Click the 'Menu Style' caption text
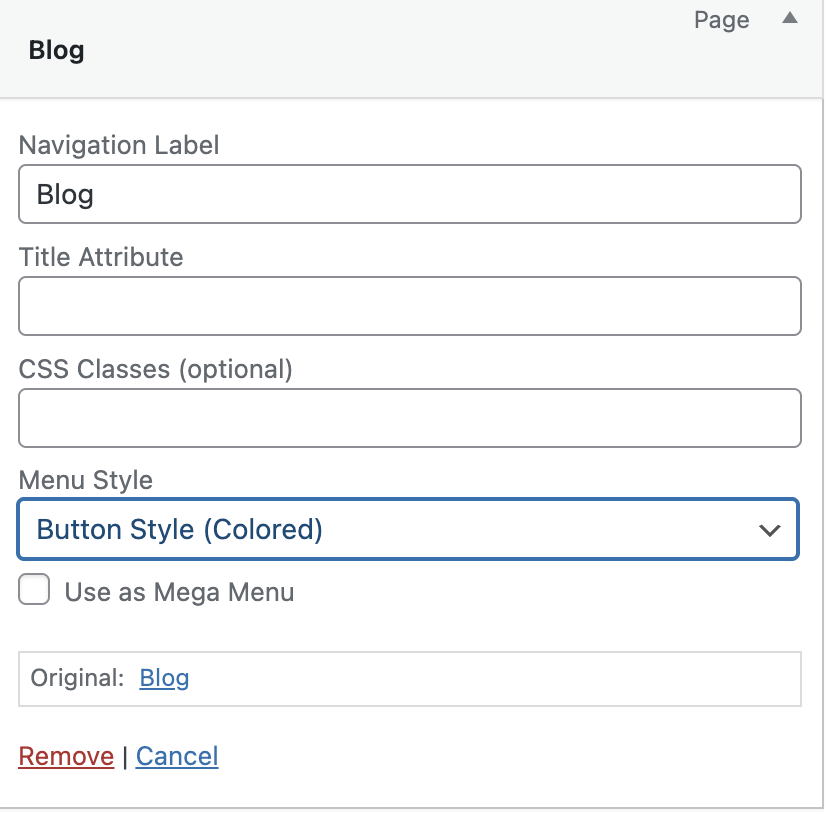The width and height of the screenshot is (828, 820). pyautogui.click(x=85, y=480)
